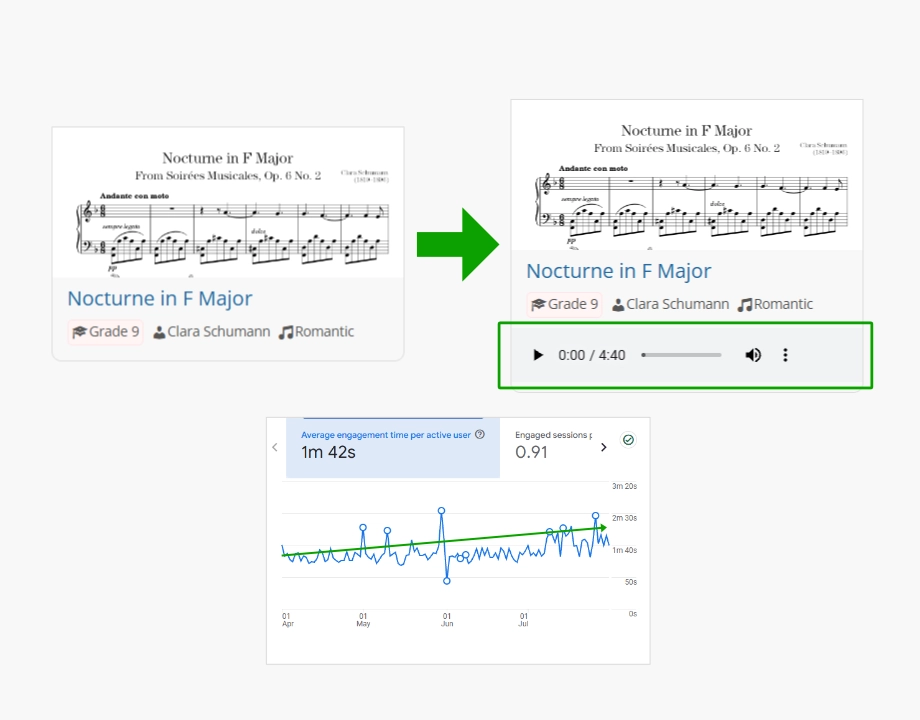Viewport: 920px width, 720px height.
Task: Seek along the audio progress bar
Action: pos(681,355)
